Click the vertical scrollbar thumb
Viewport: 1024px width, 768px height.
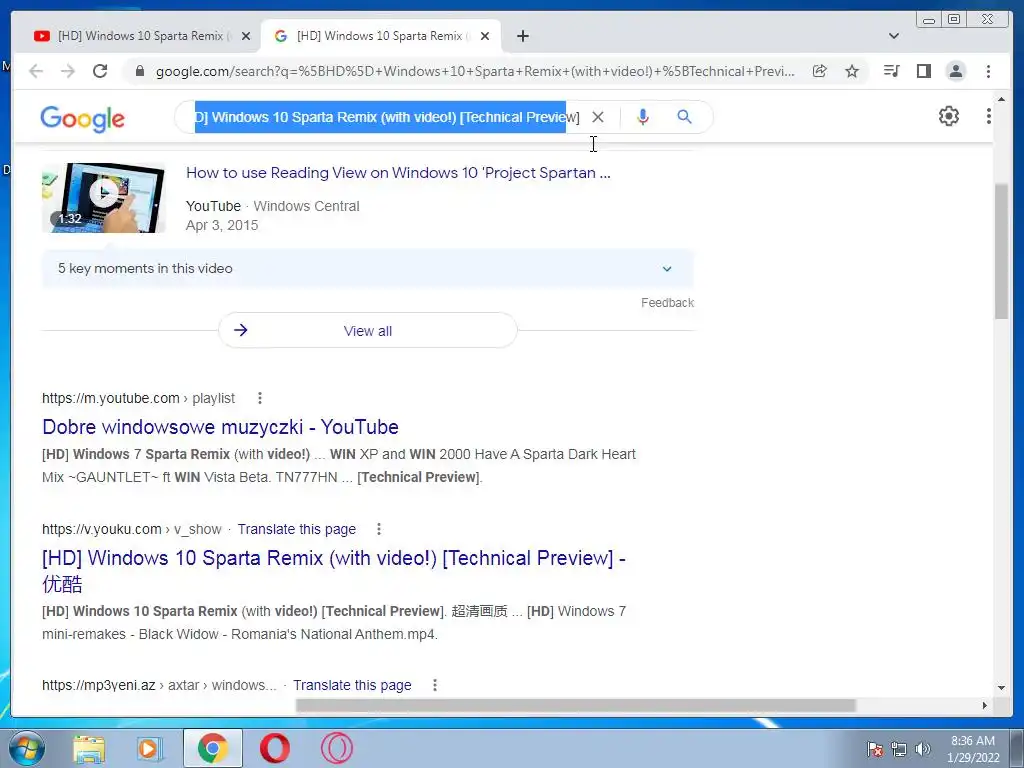point(1001,251)
